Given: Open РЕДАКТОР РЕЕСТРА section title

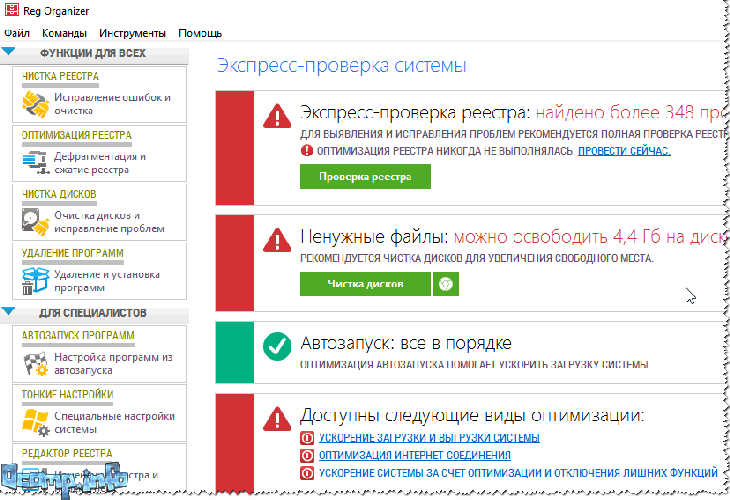Looking at the screenshot, I should [67, 453].
